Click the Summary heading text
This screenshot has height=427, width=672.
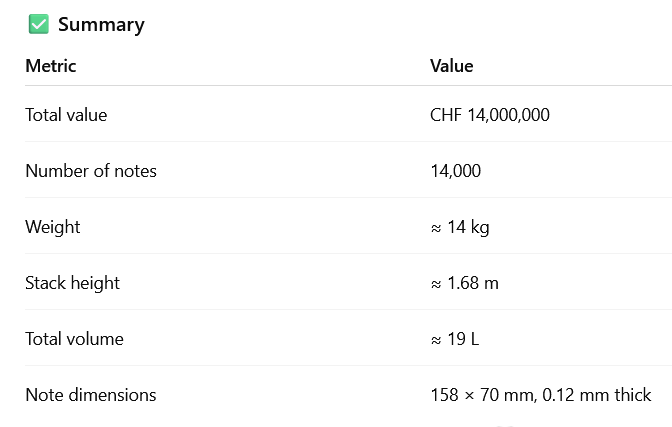(x=101, y=25)
